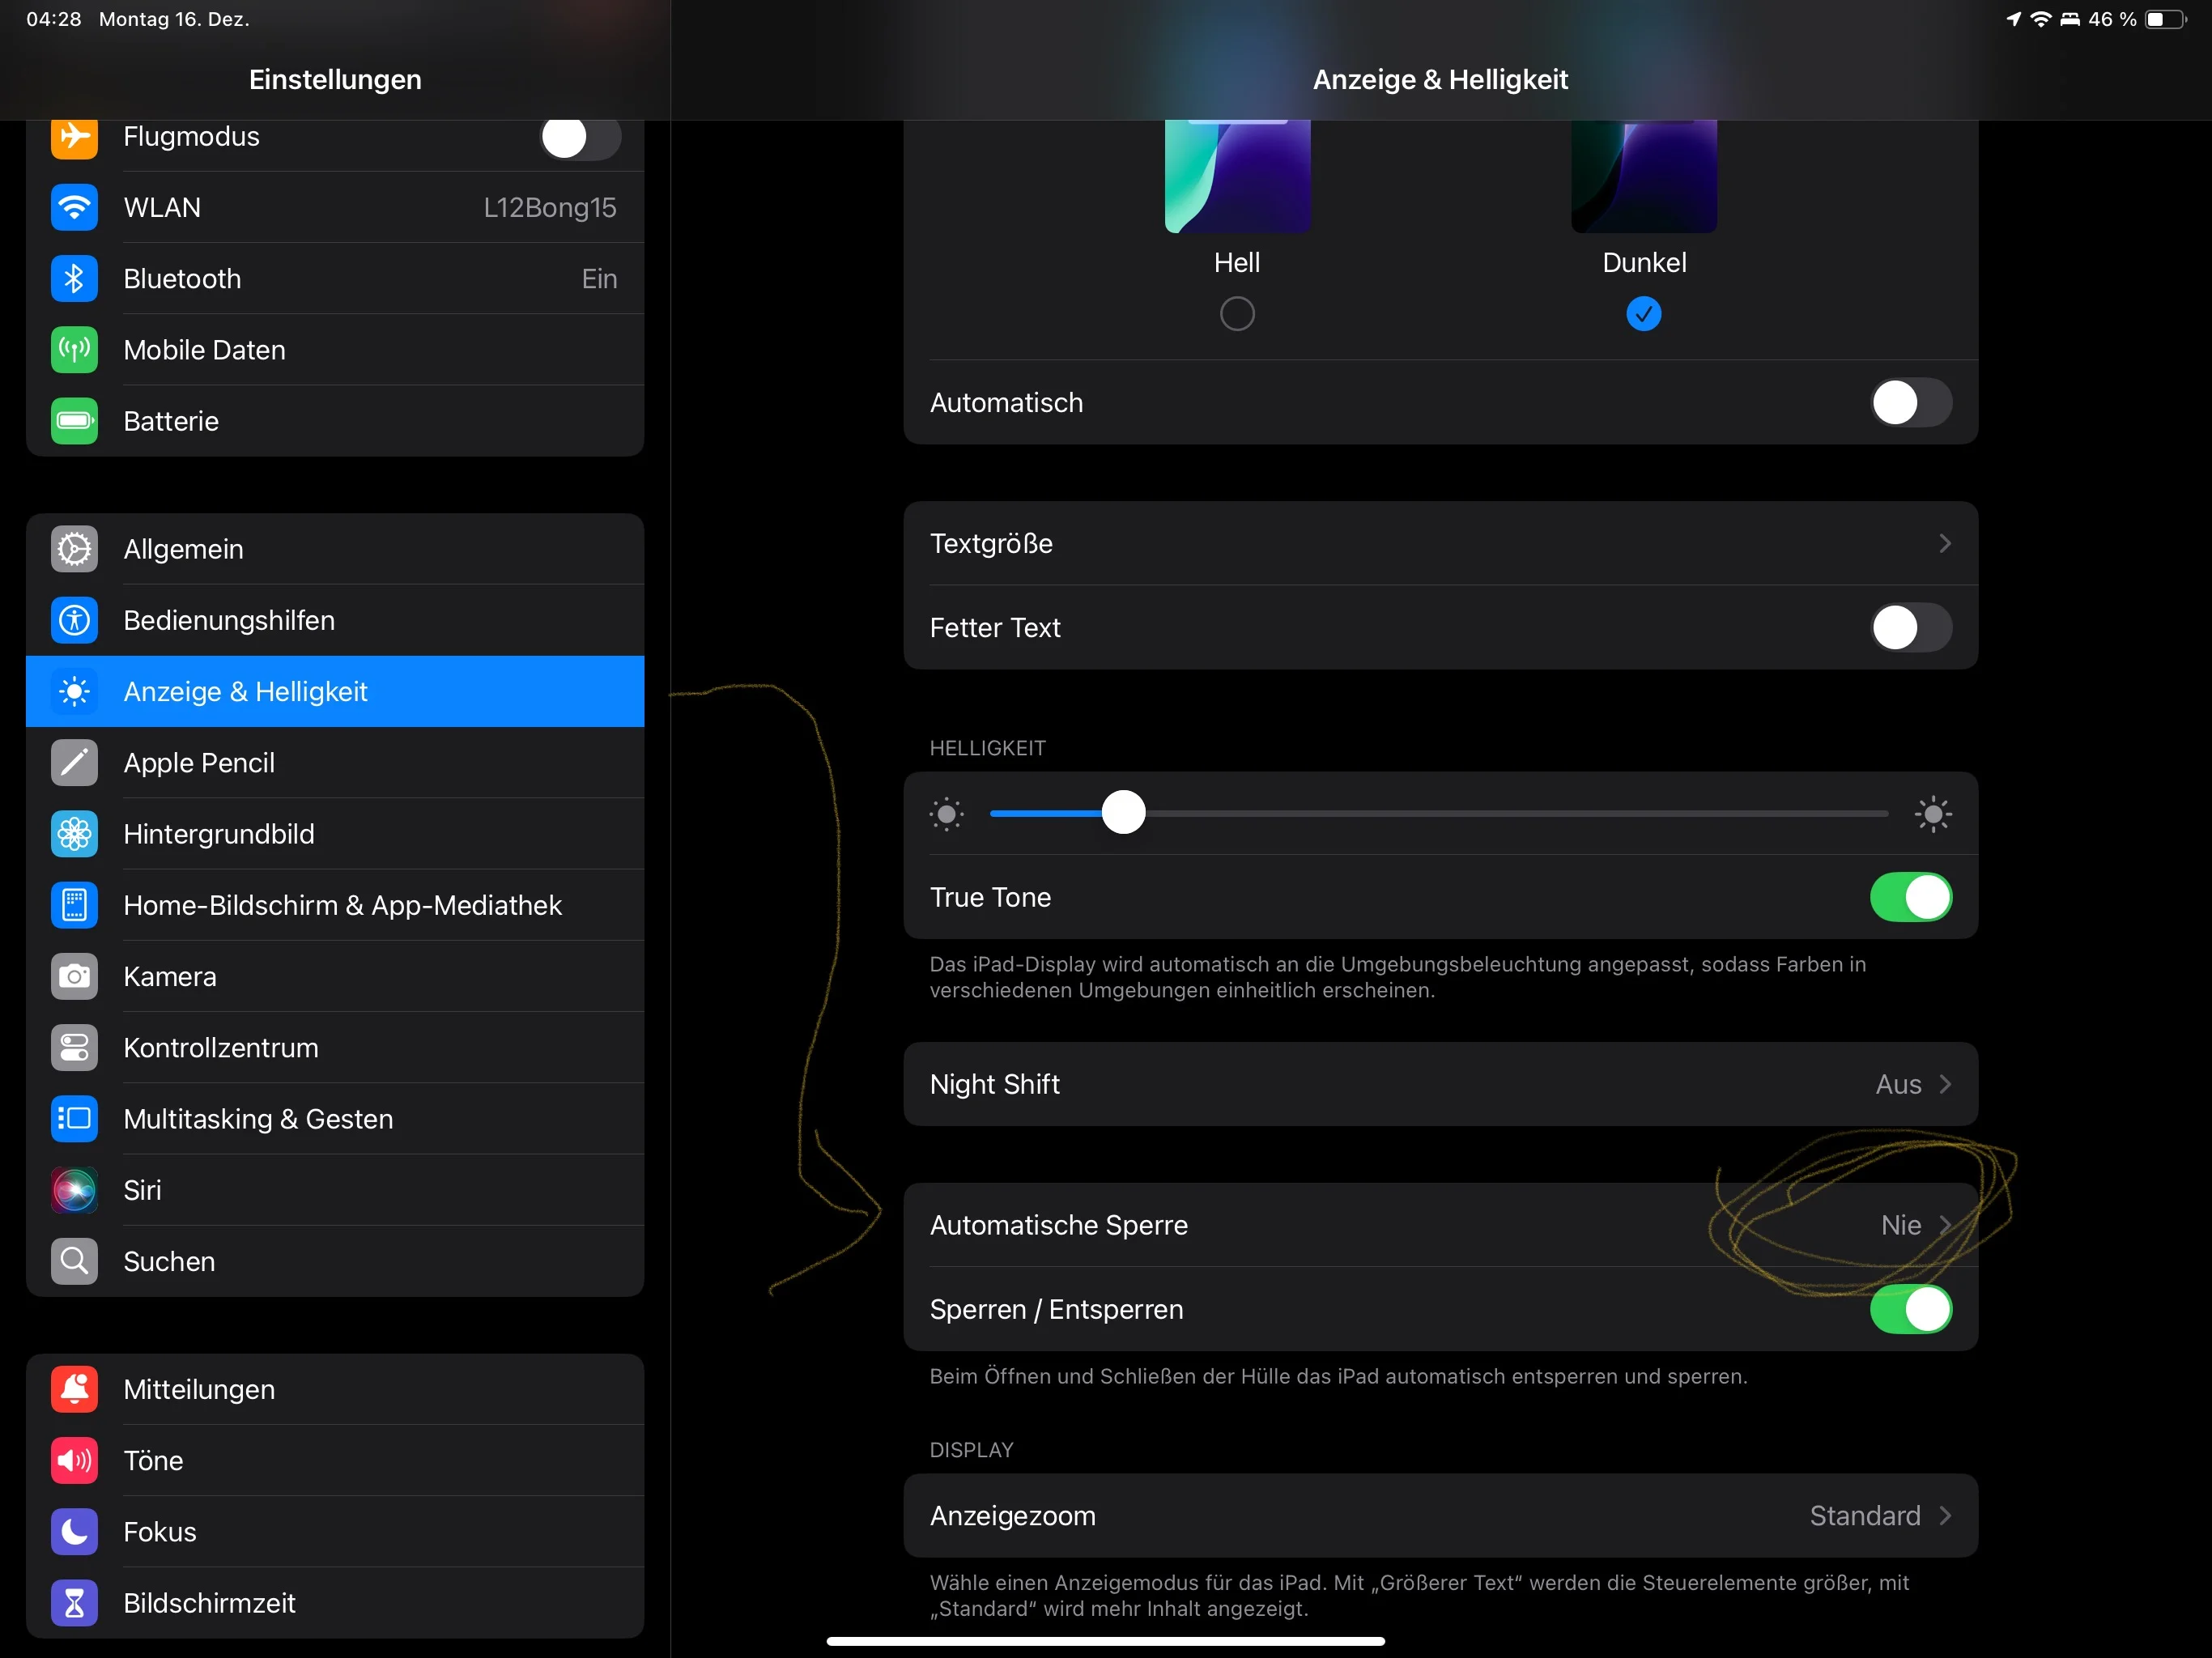Disable the True Tone switch
Screen dimensions: 2212x1658
[1910, 897]
